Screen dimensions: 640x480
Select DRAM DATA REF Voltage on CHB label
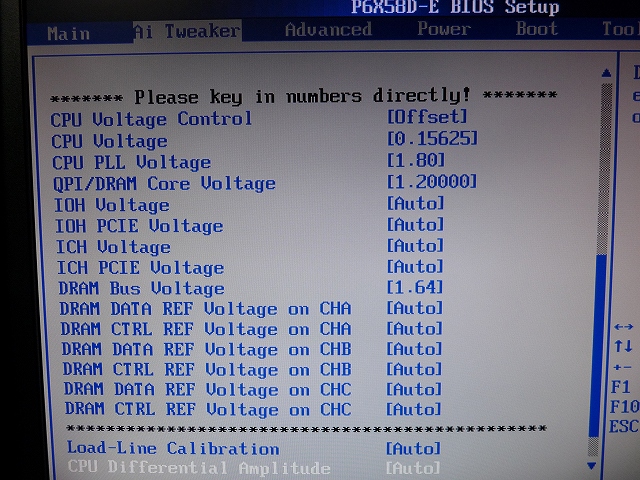click(x=207, y=350)
